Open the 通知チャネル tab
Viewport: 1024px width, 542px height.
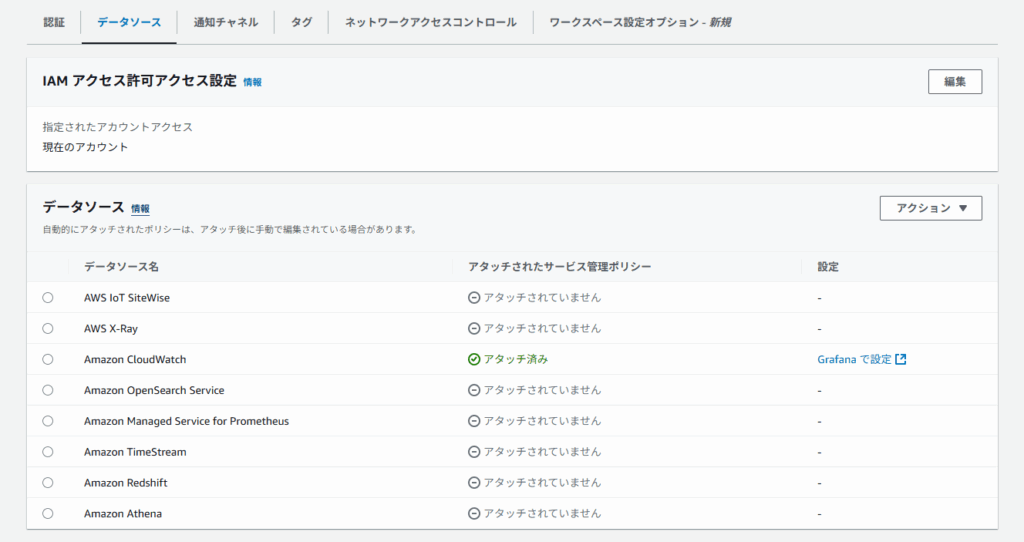(x=226, y=22)
